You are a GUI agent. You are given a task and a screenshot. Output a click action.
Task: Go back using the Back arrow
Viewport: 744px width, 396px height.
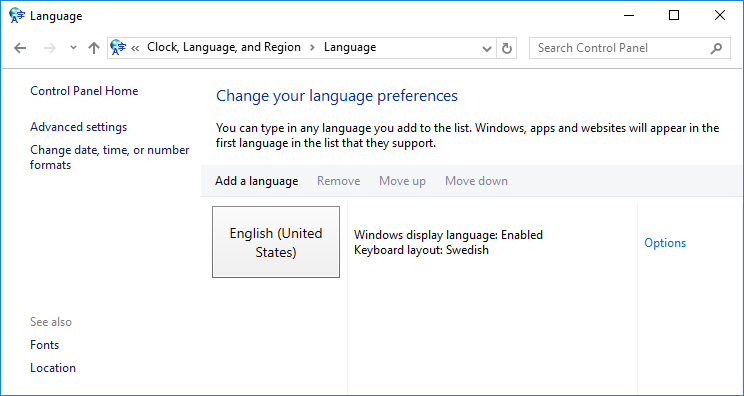click(20, 48)
